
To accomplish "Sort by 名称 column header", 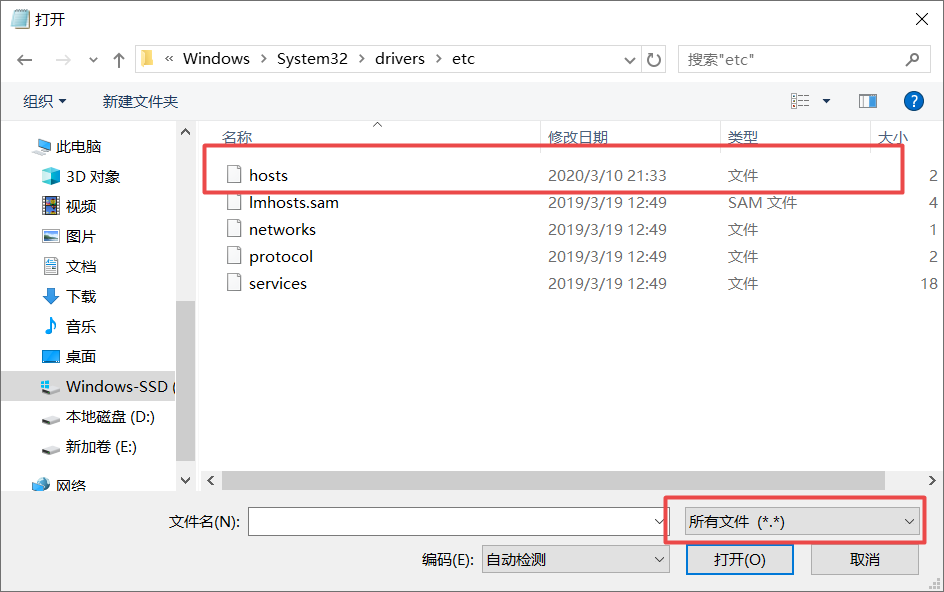I will pyautogui.click(x=237, y=137).
